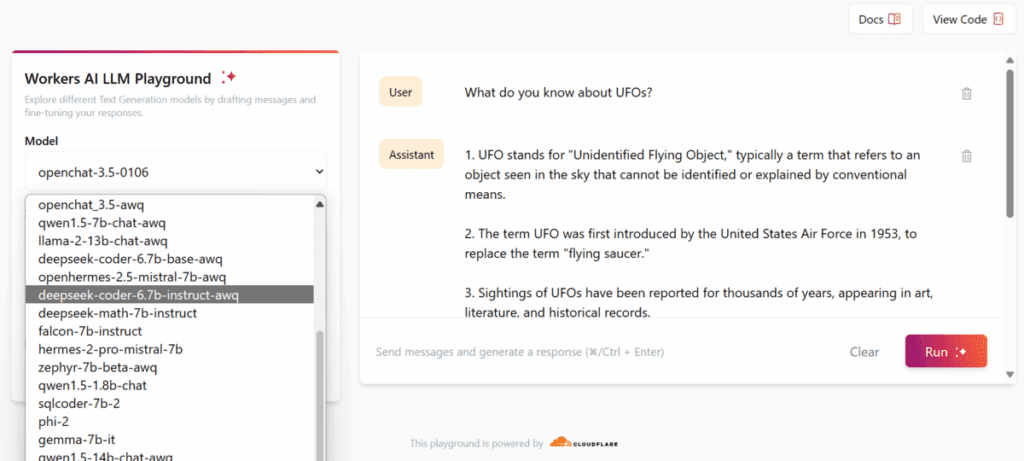The width and height of the screenshot is (1024, 461).
Task: Click the Workers AI LLM Playground title
Action: (x=118, y=79)
